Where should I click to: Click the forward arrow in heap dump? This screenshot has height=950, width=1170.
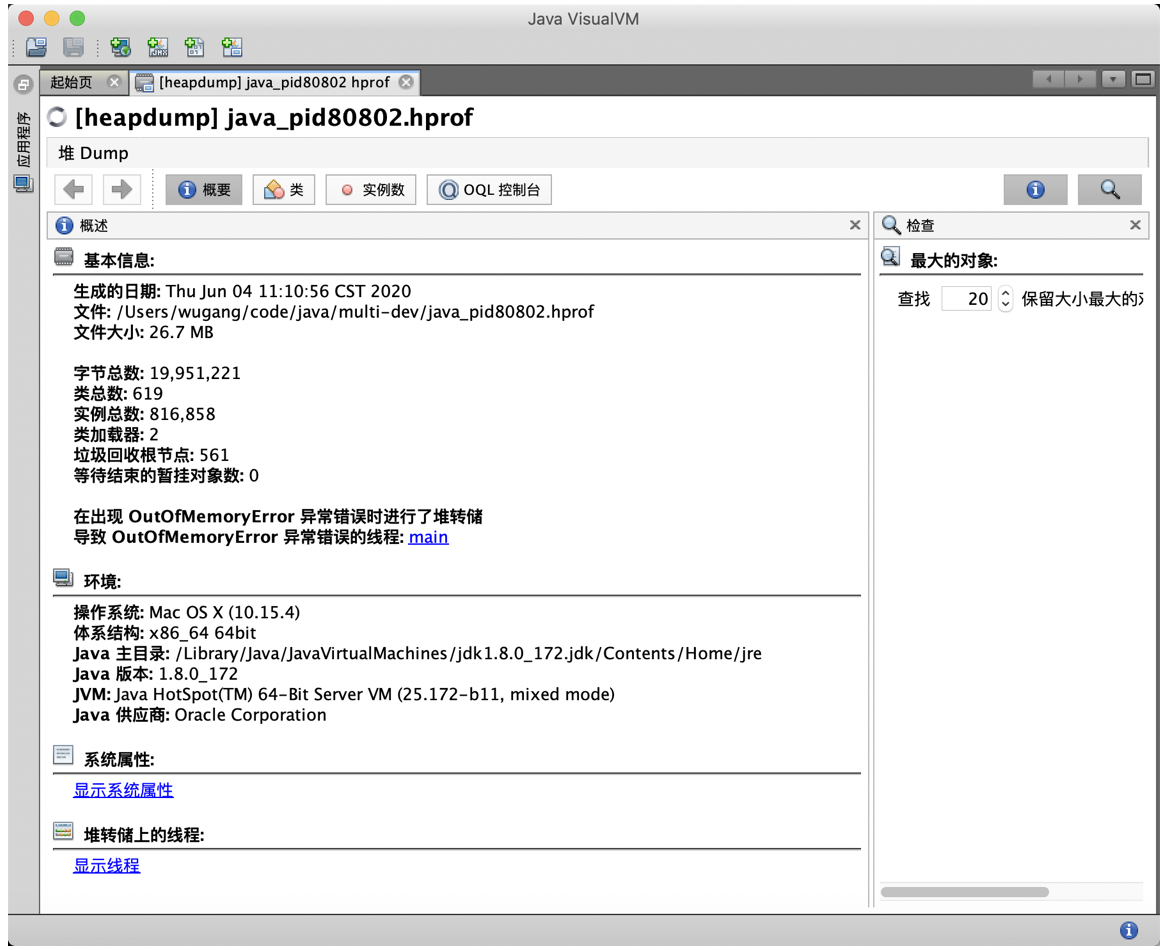click(122, 190)
